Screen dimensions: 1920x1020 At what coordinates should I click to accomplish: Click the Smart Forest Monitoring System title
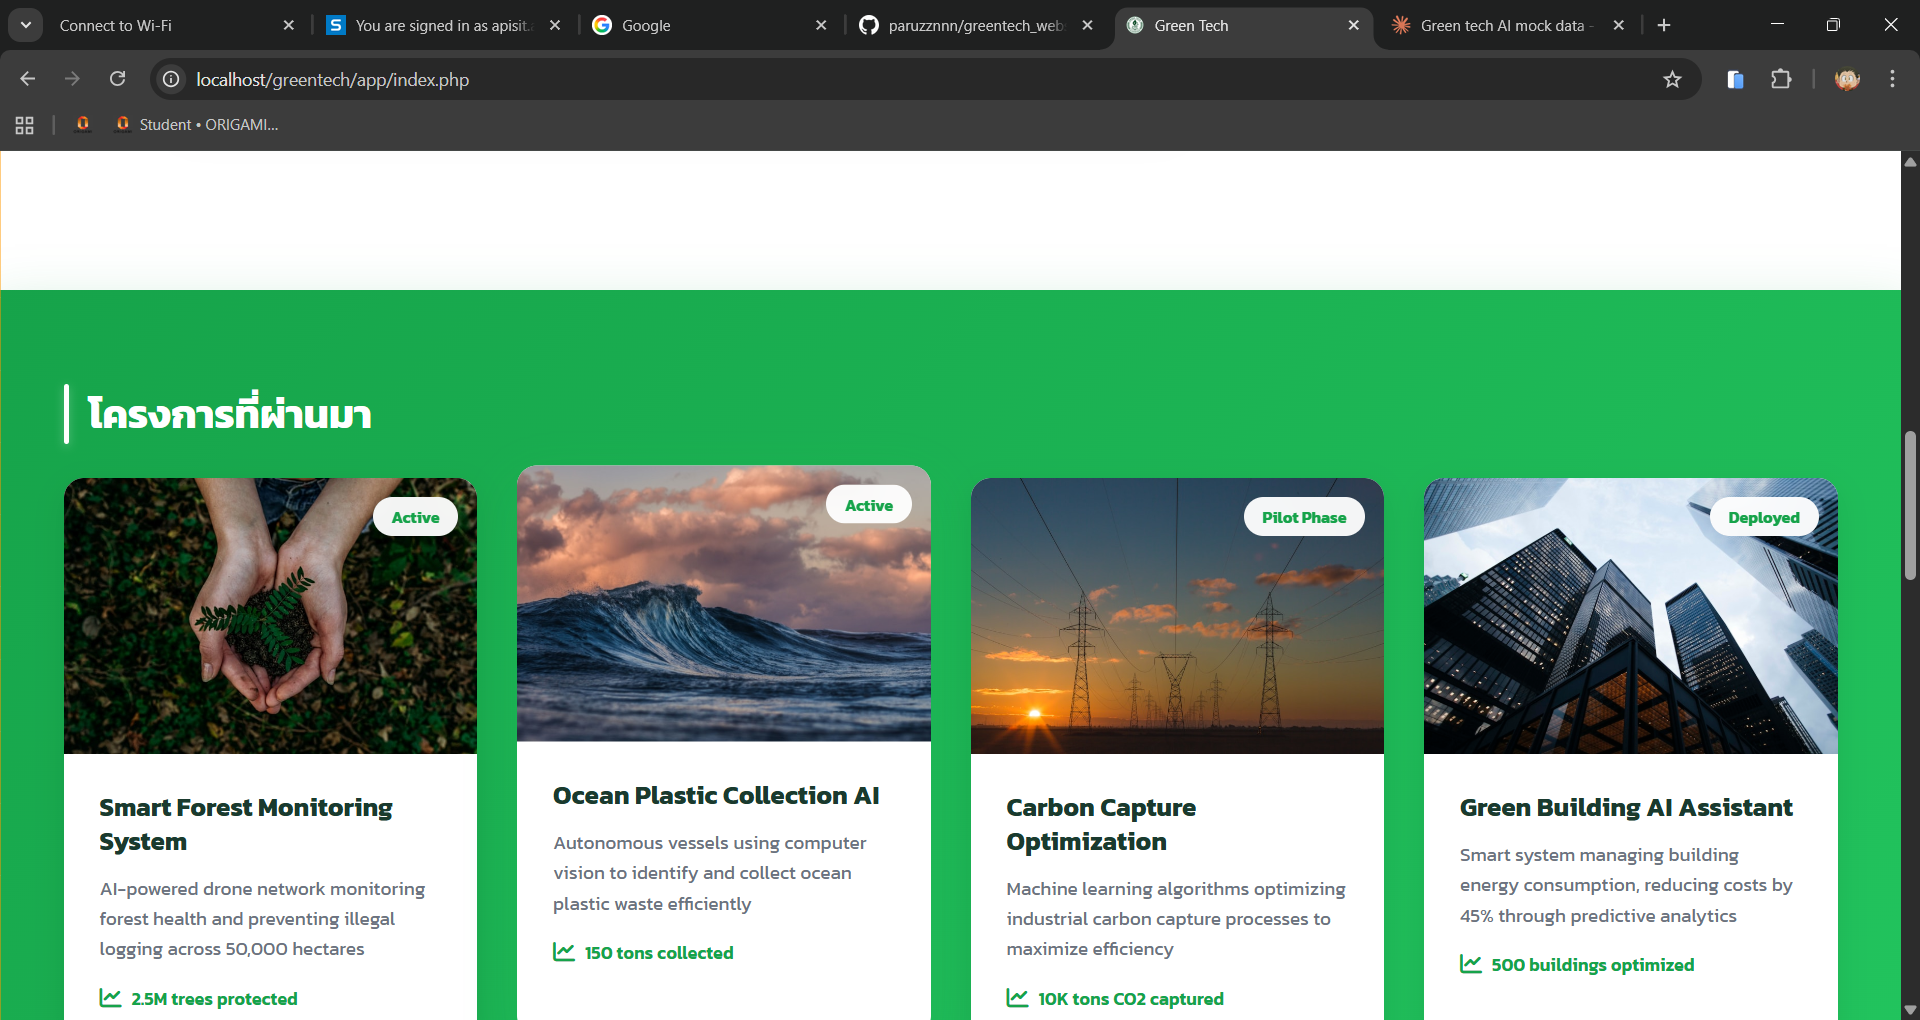[x=246, y=824]
